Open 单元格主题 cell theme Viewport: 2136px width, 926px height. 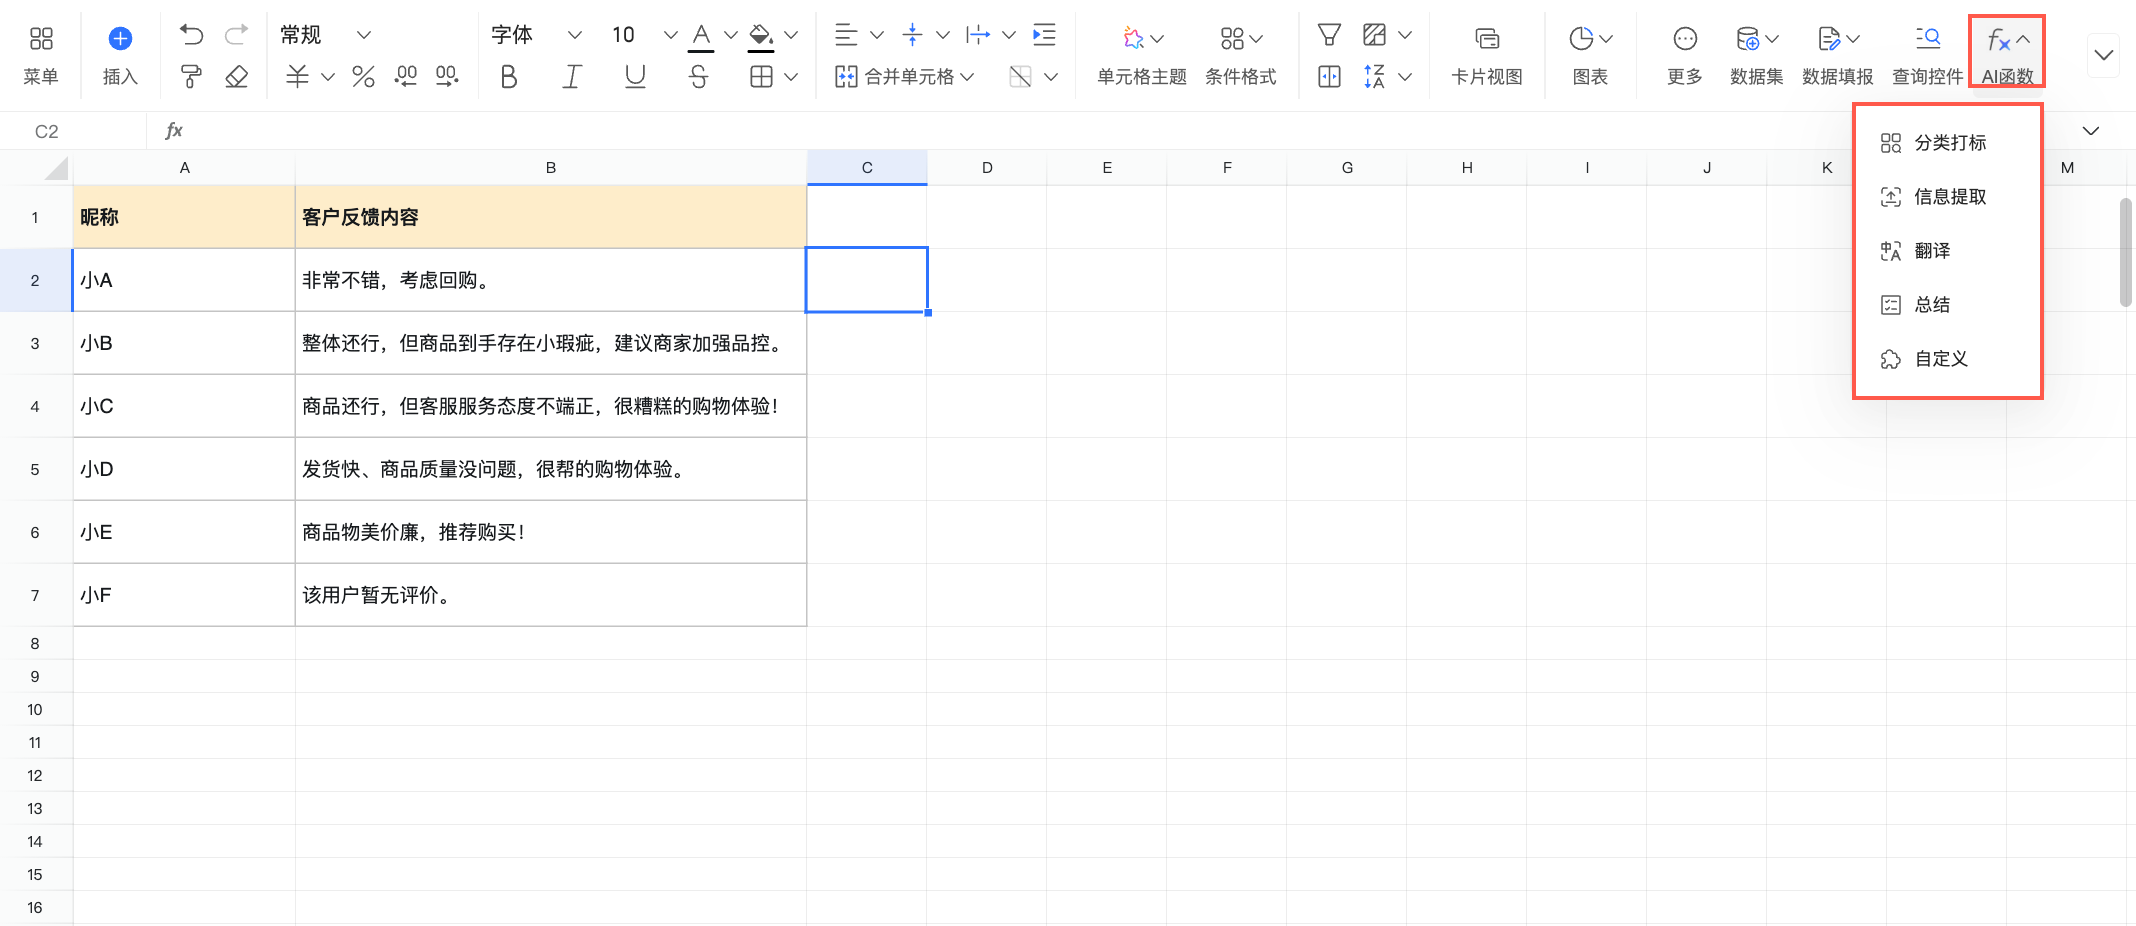click(1142, 55)
